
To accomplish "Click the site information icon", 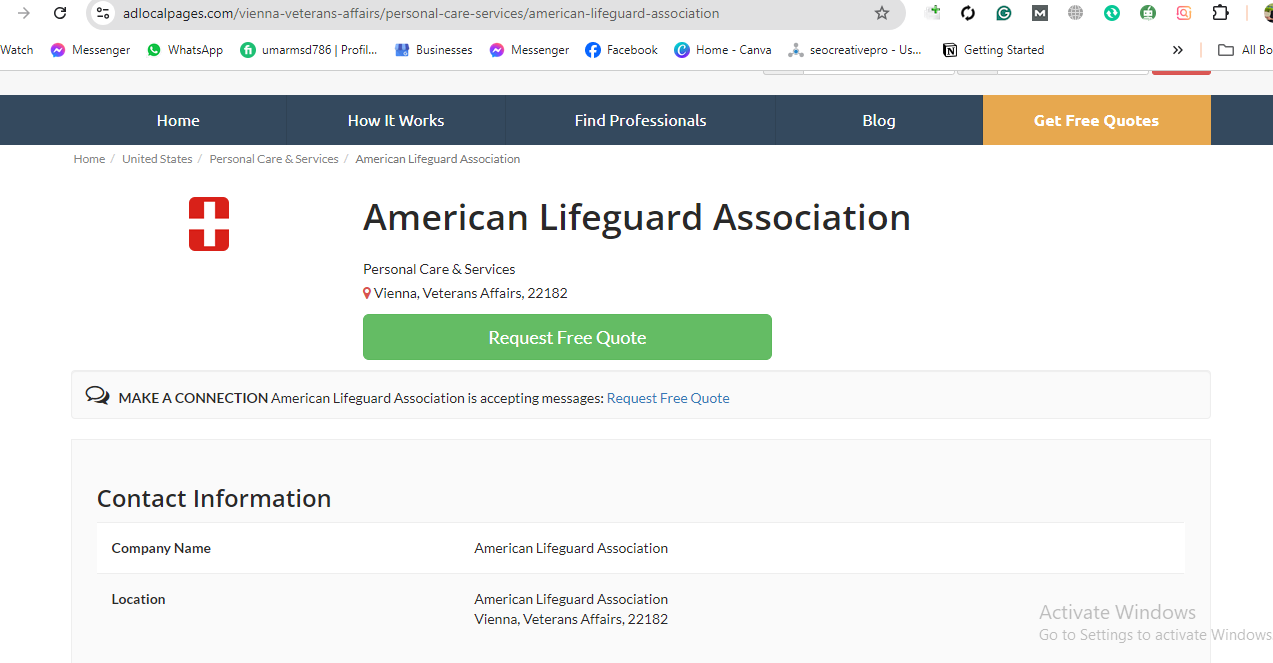I will tap(103, 13).
